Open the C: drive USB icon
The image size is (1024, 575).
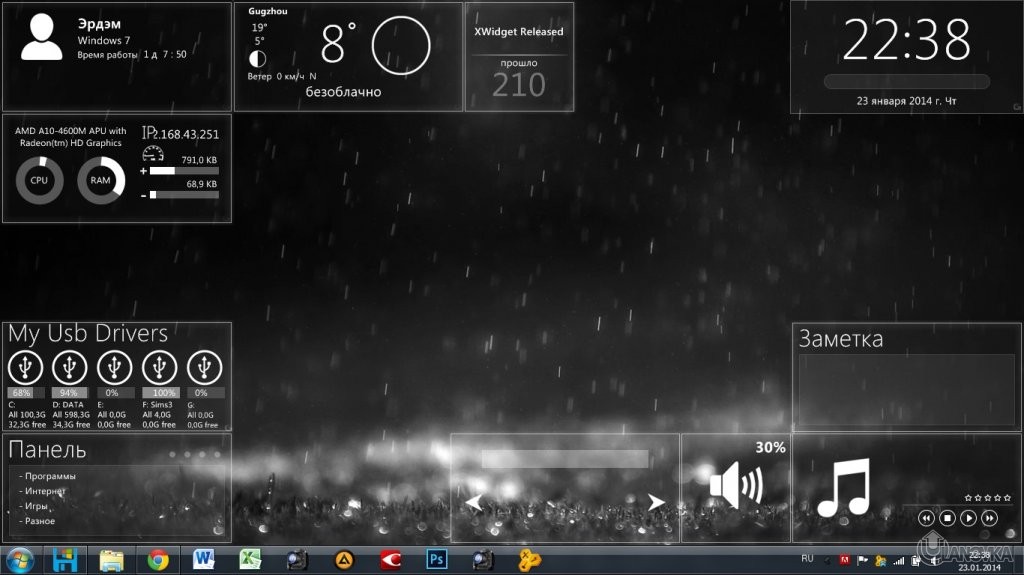click(25, 367)
